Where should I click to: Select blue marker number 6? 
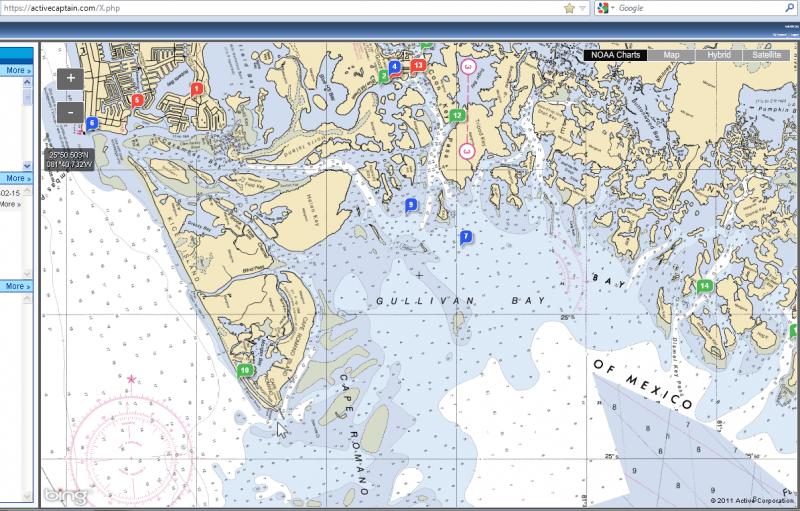click(x=92, y=123)
